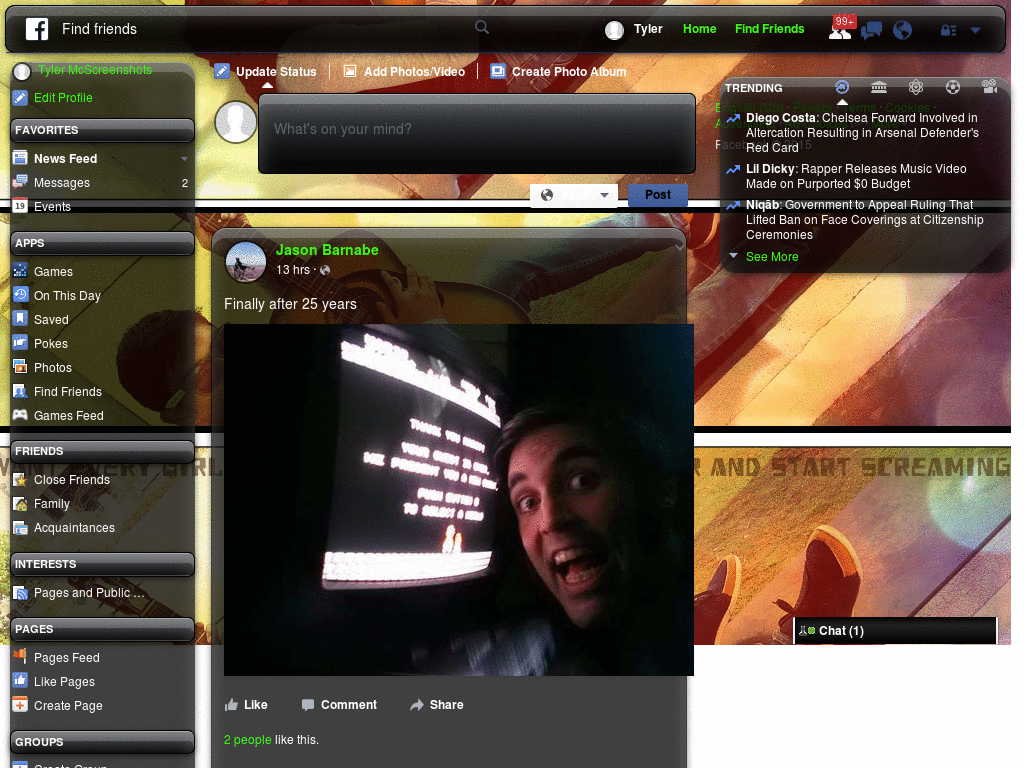Open the audience selector dropdown near Post
1024x768 pixels.
(x=574, y=195)
